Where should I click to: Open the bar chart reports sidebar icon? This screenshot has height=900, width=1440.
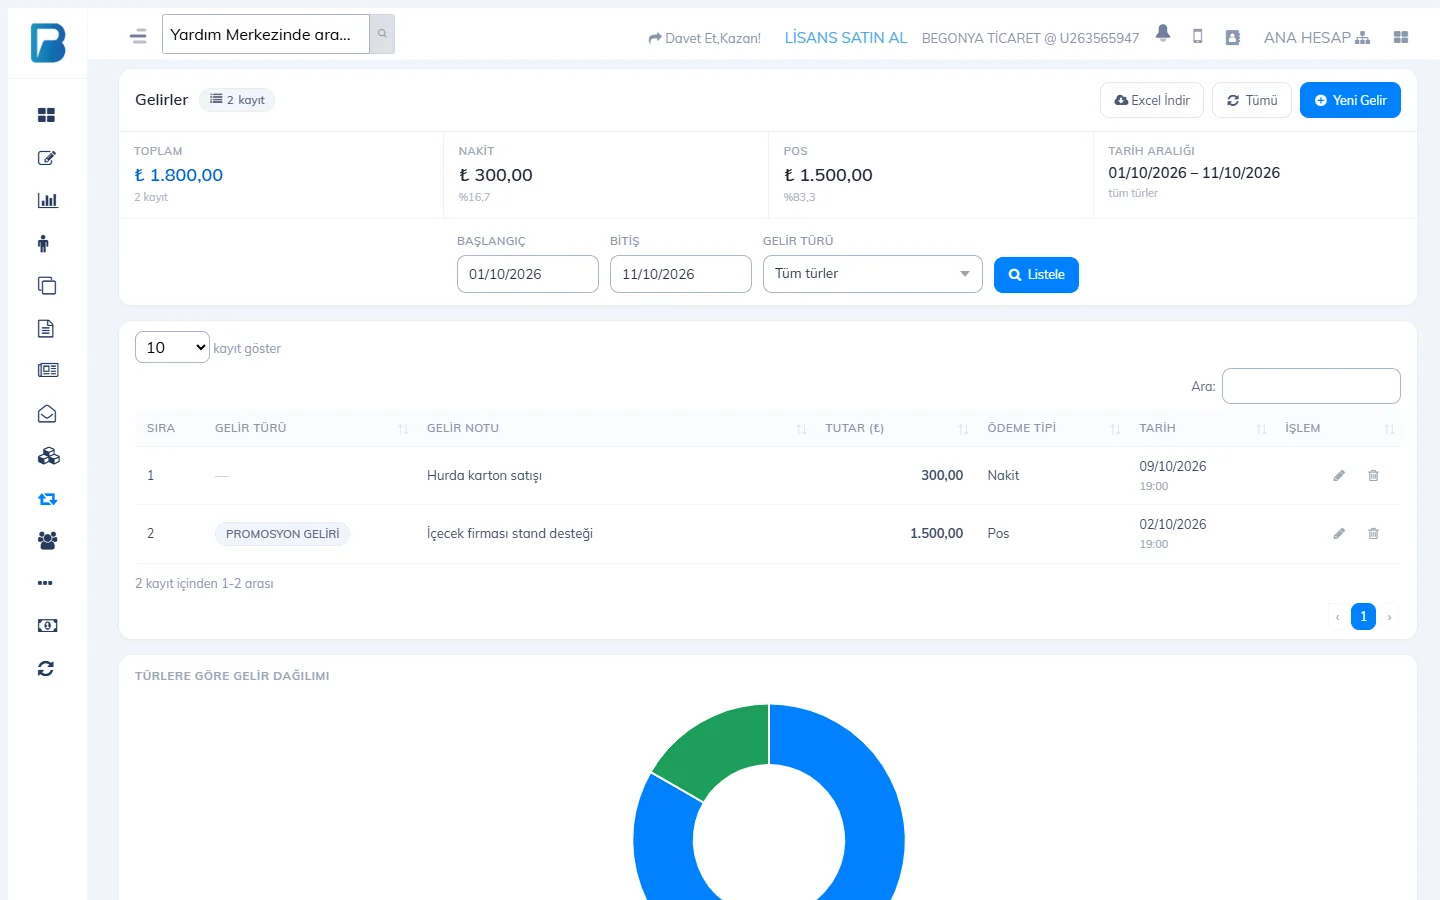(x=47, y=200)
